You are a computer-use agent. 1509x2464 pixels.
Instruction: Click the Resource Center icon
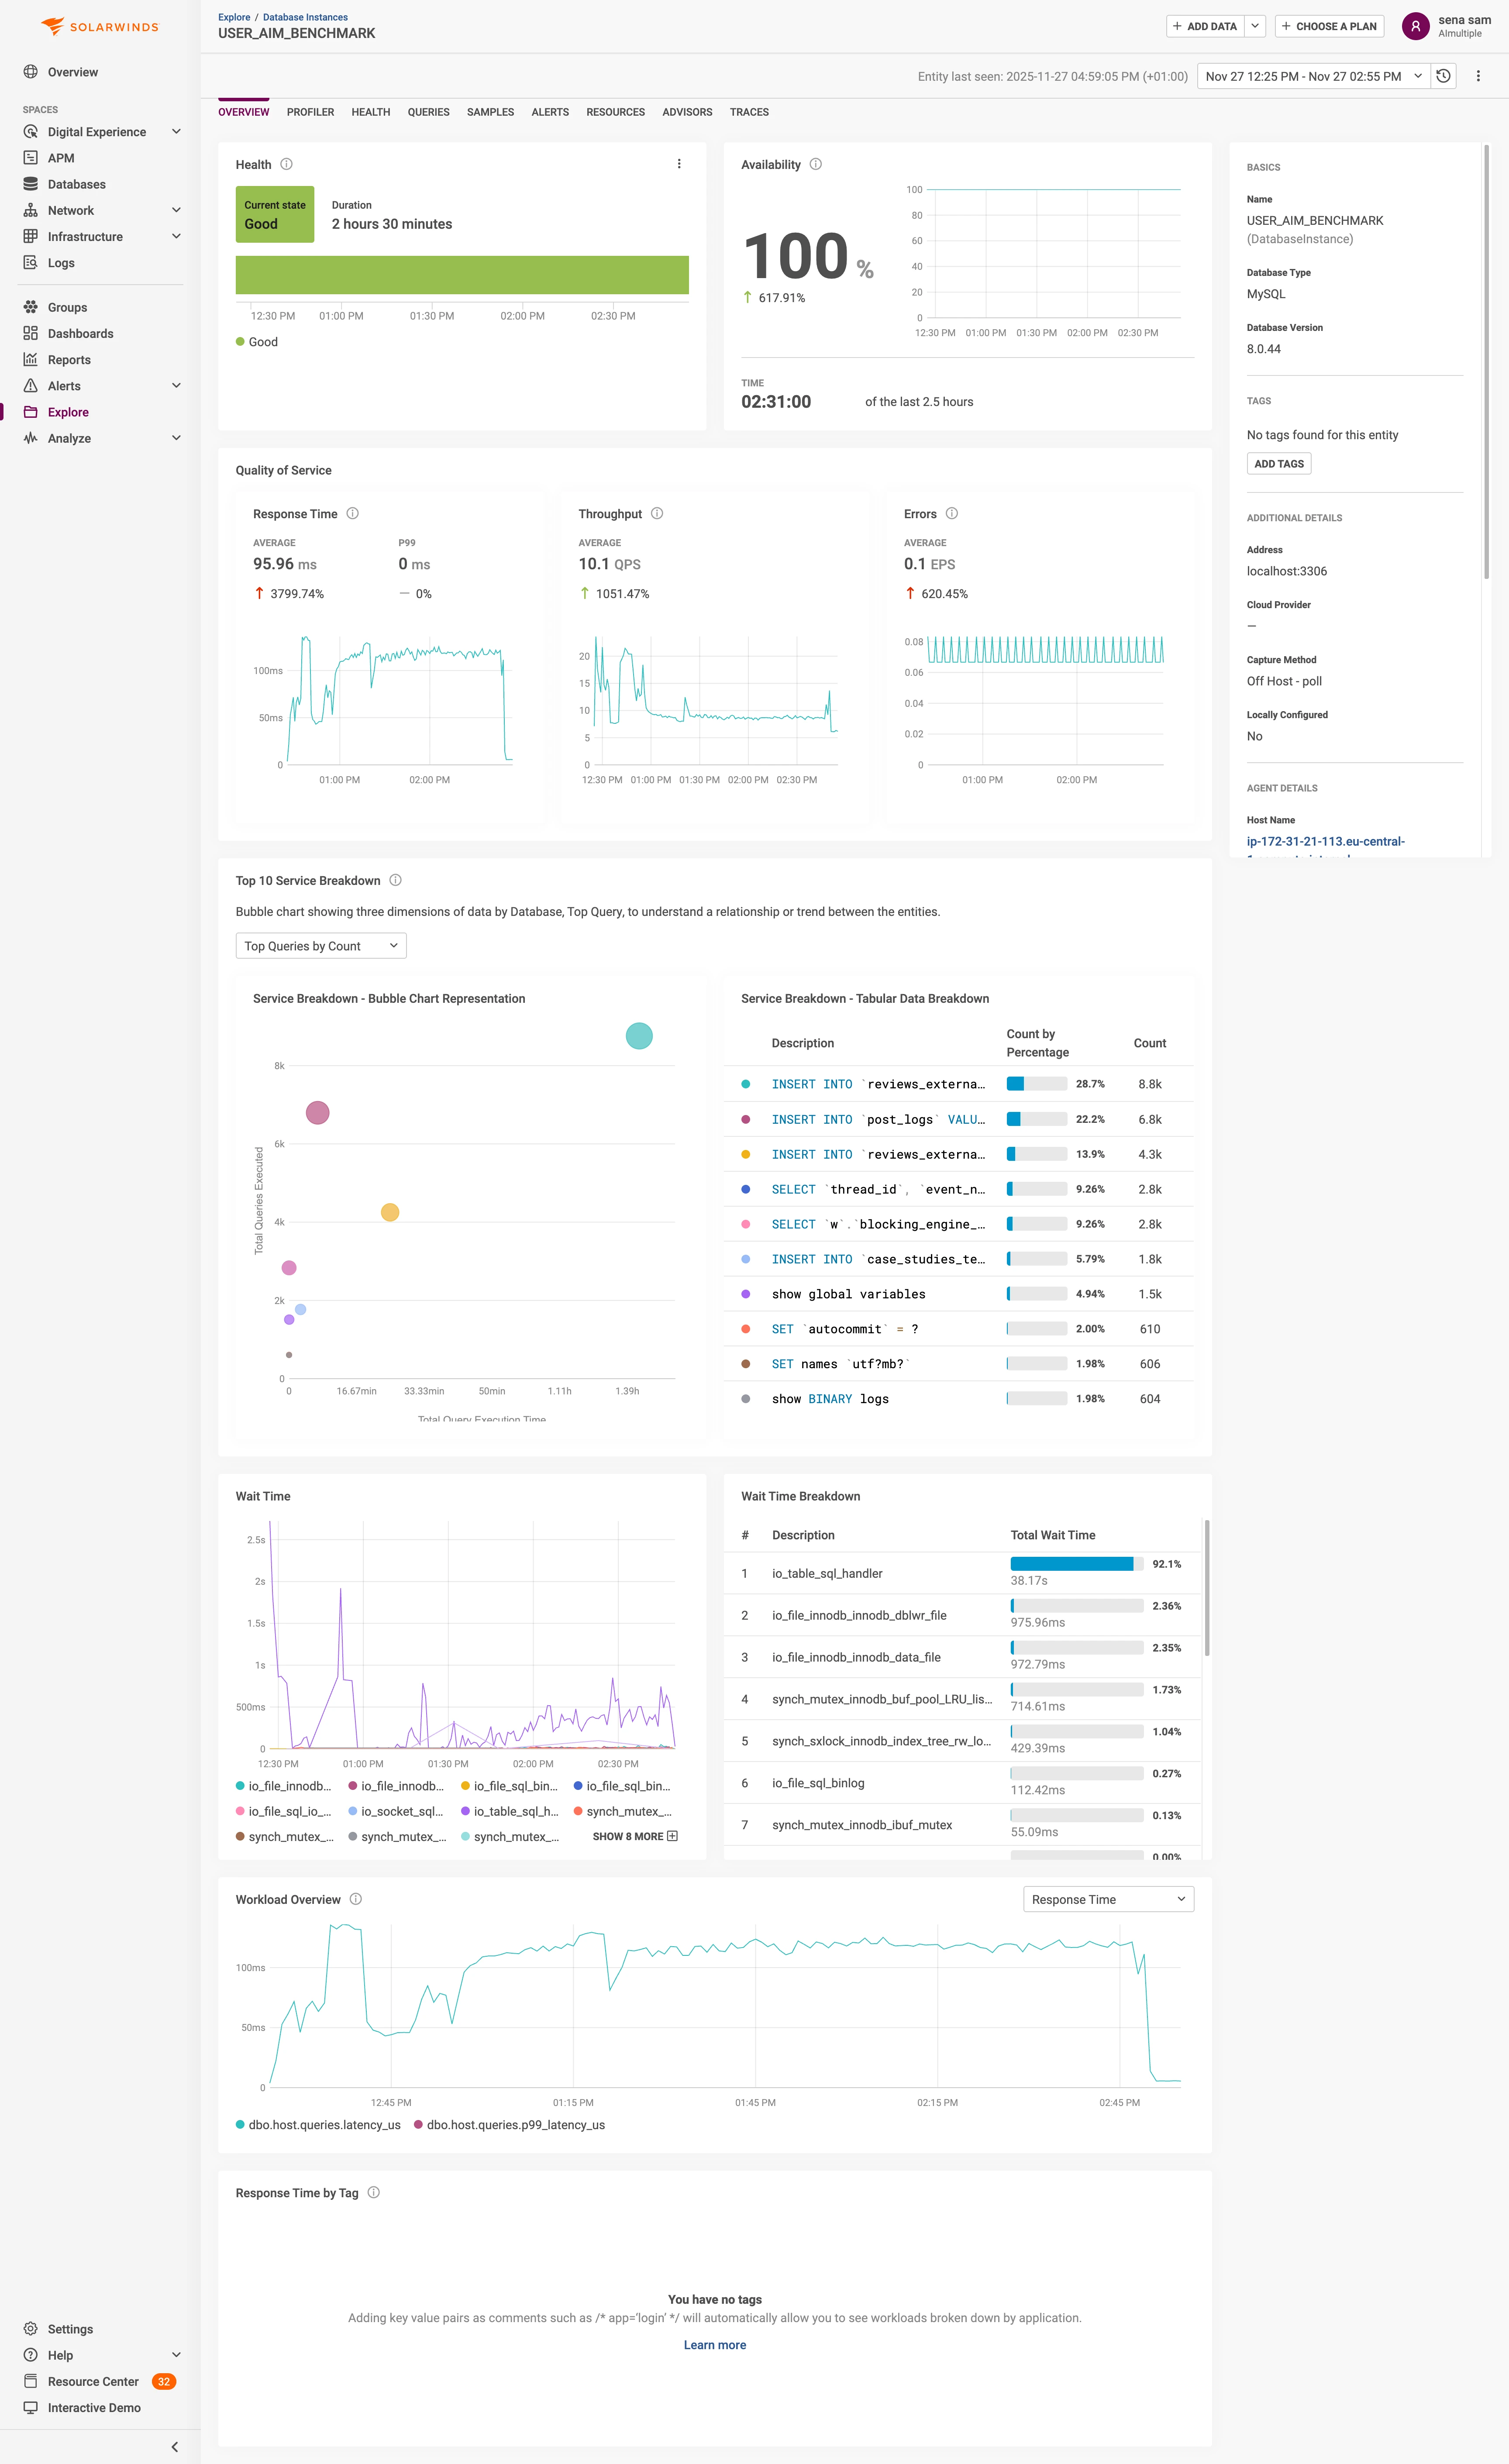point(31,2381)
